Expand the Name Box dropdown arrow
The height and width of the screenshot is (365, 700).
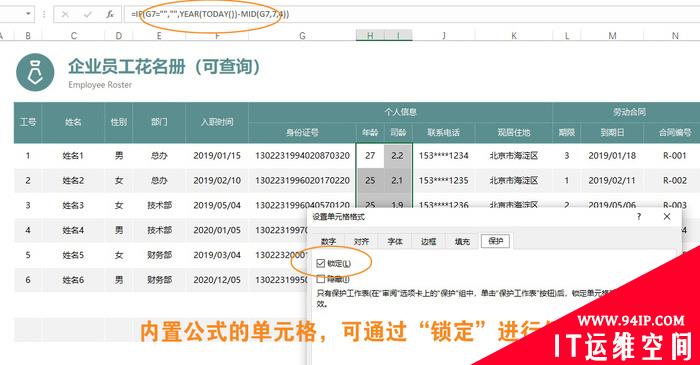click(28, 14)
